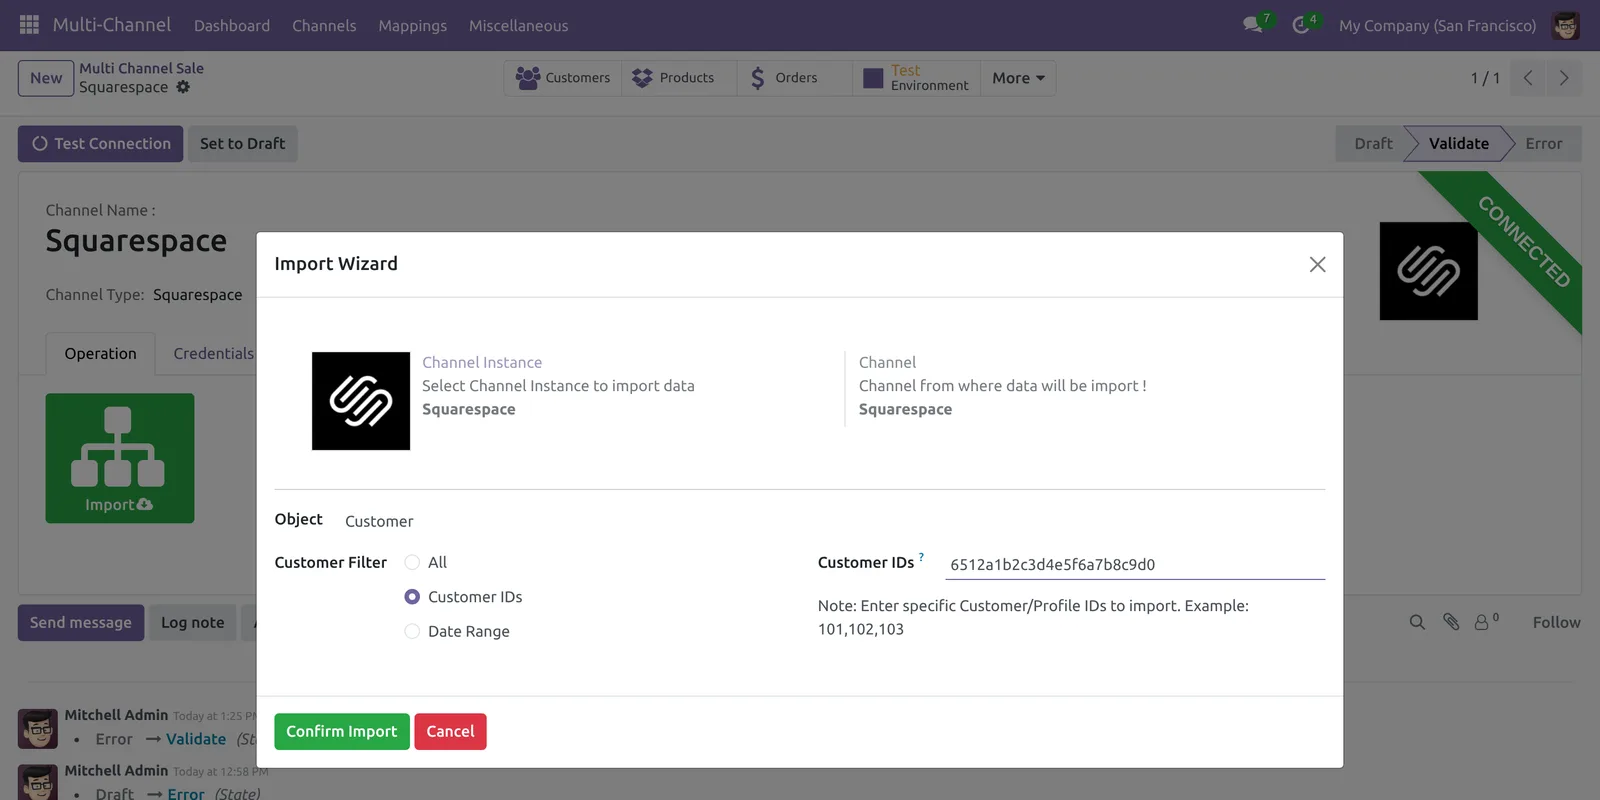Click the attachments paperclip icon
This screenshot has width=1600, height=800.
pos(1451,622)
